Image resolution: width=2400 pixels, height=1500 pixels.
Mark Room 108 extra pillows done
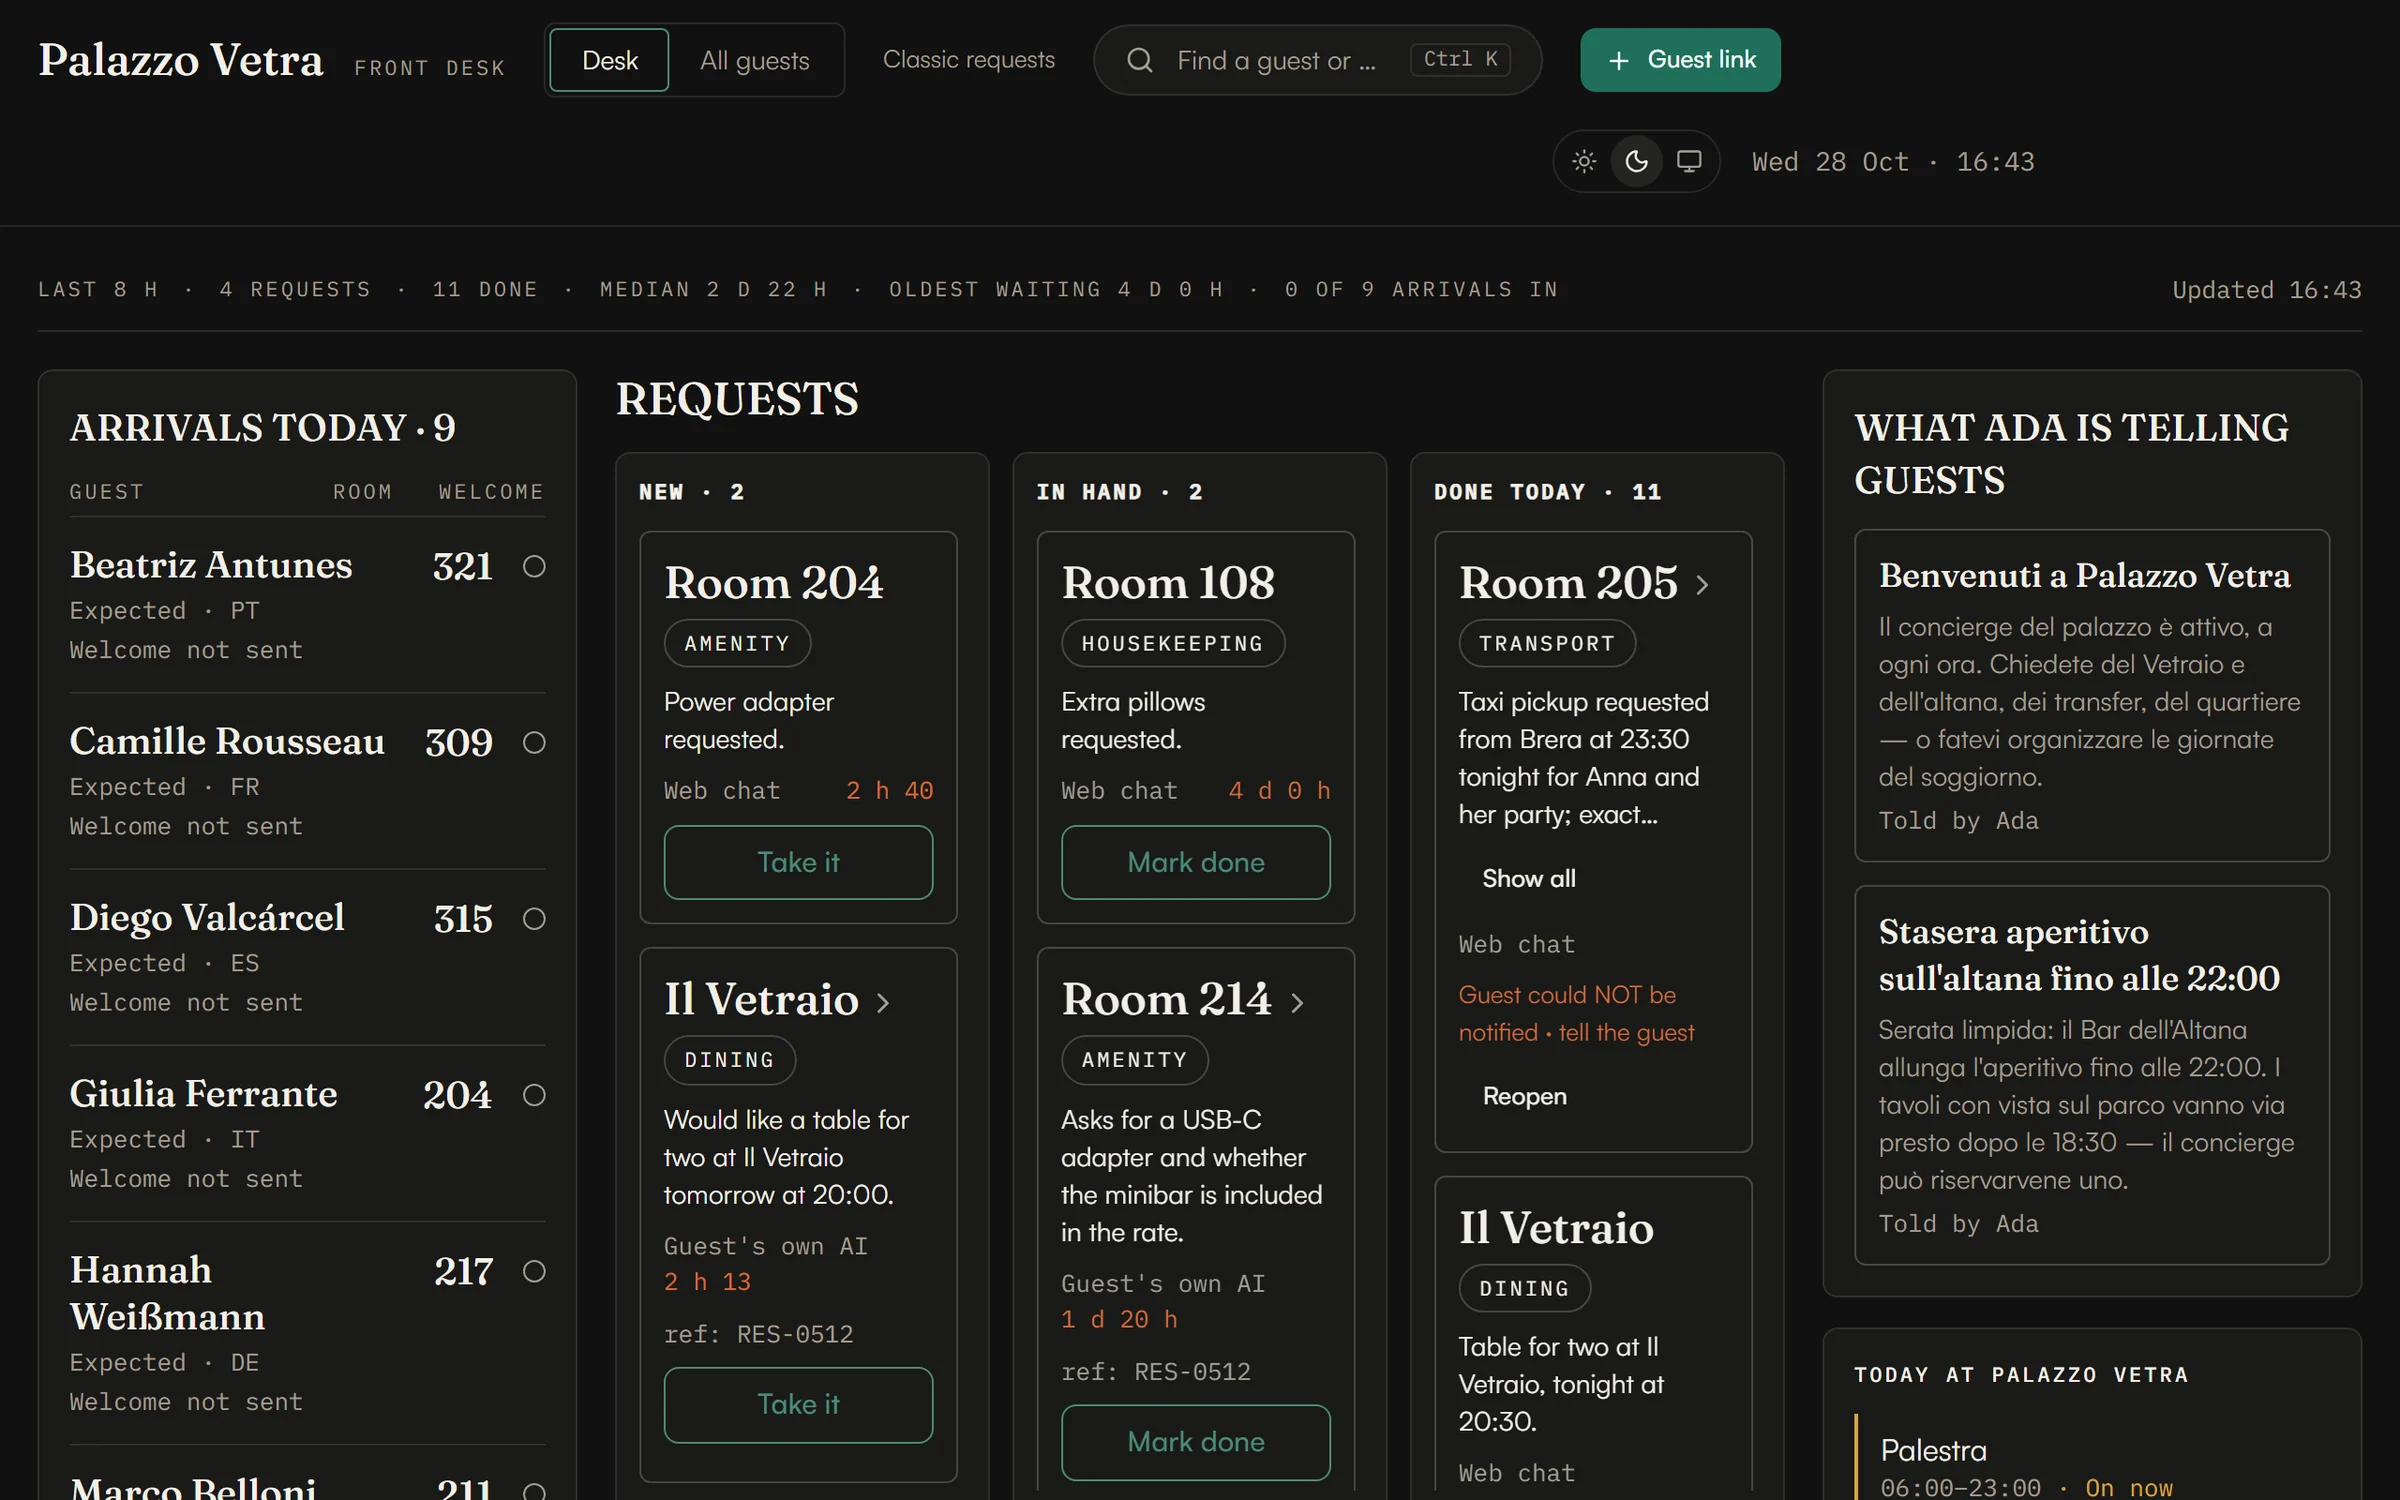click(x=1195, y=862)
